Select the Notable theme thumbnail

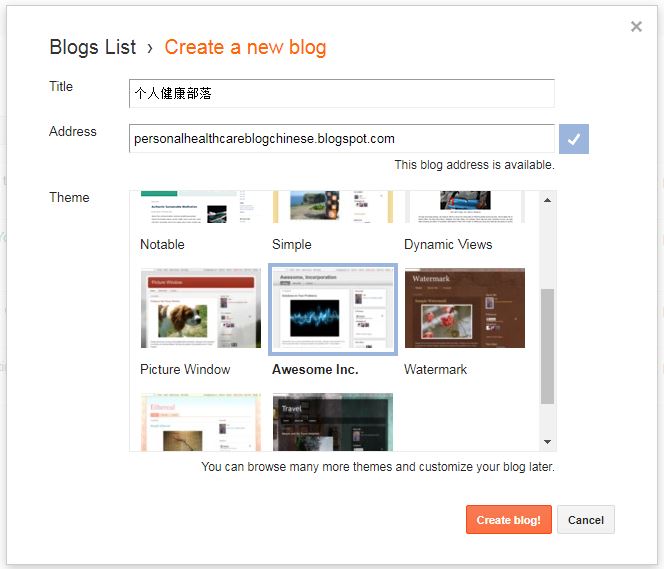[201, 207]
